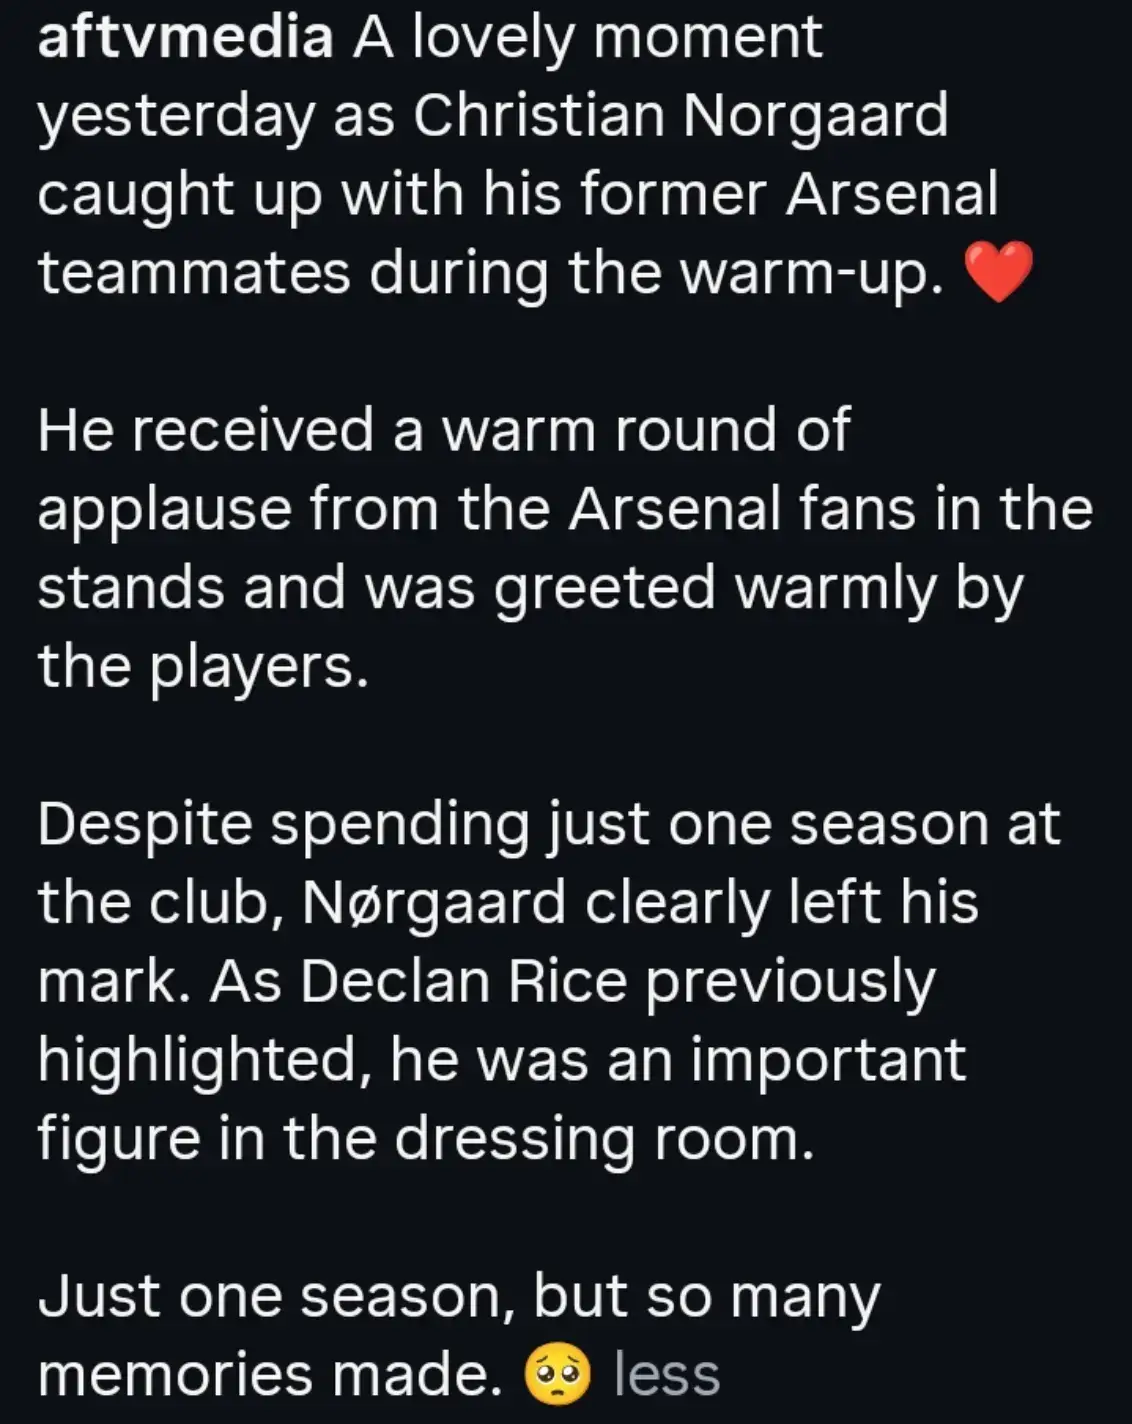Open the aftvmedia profile username

185,38
